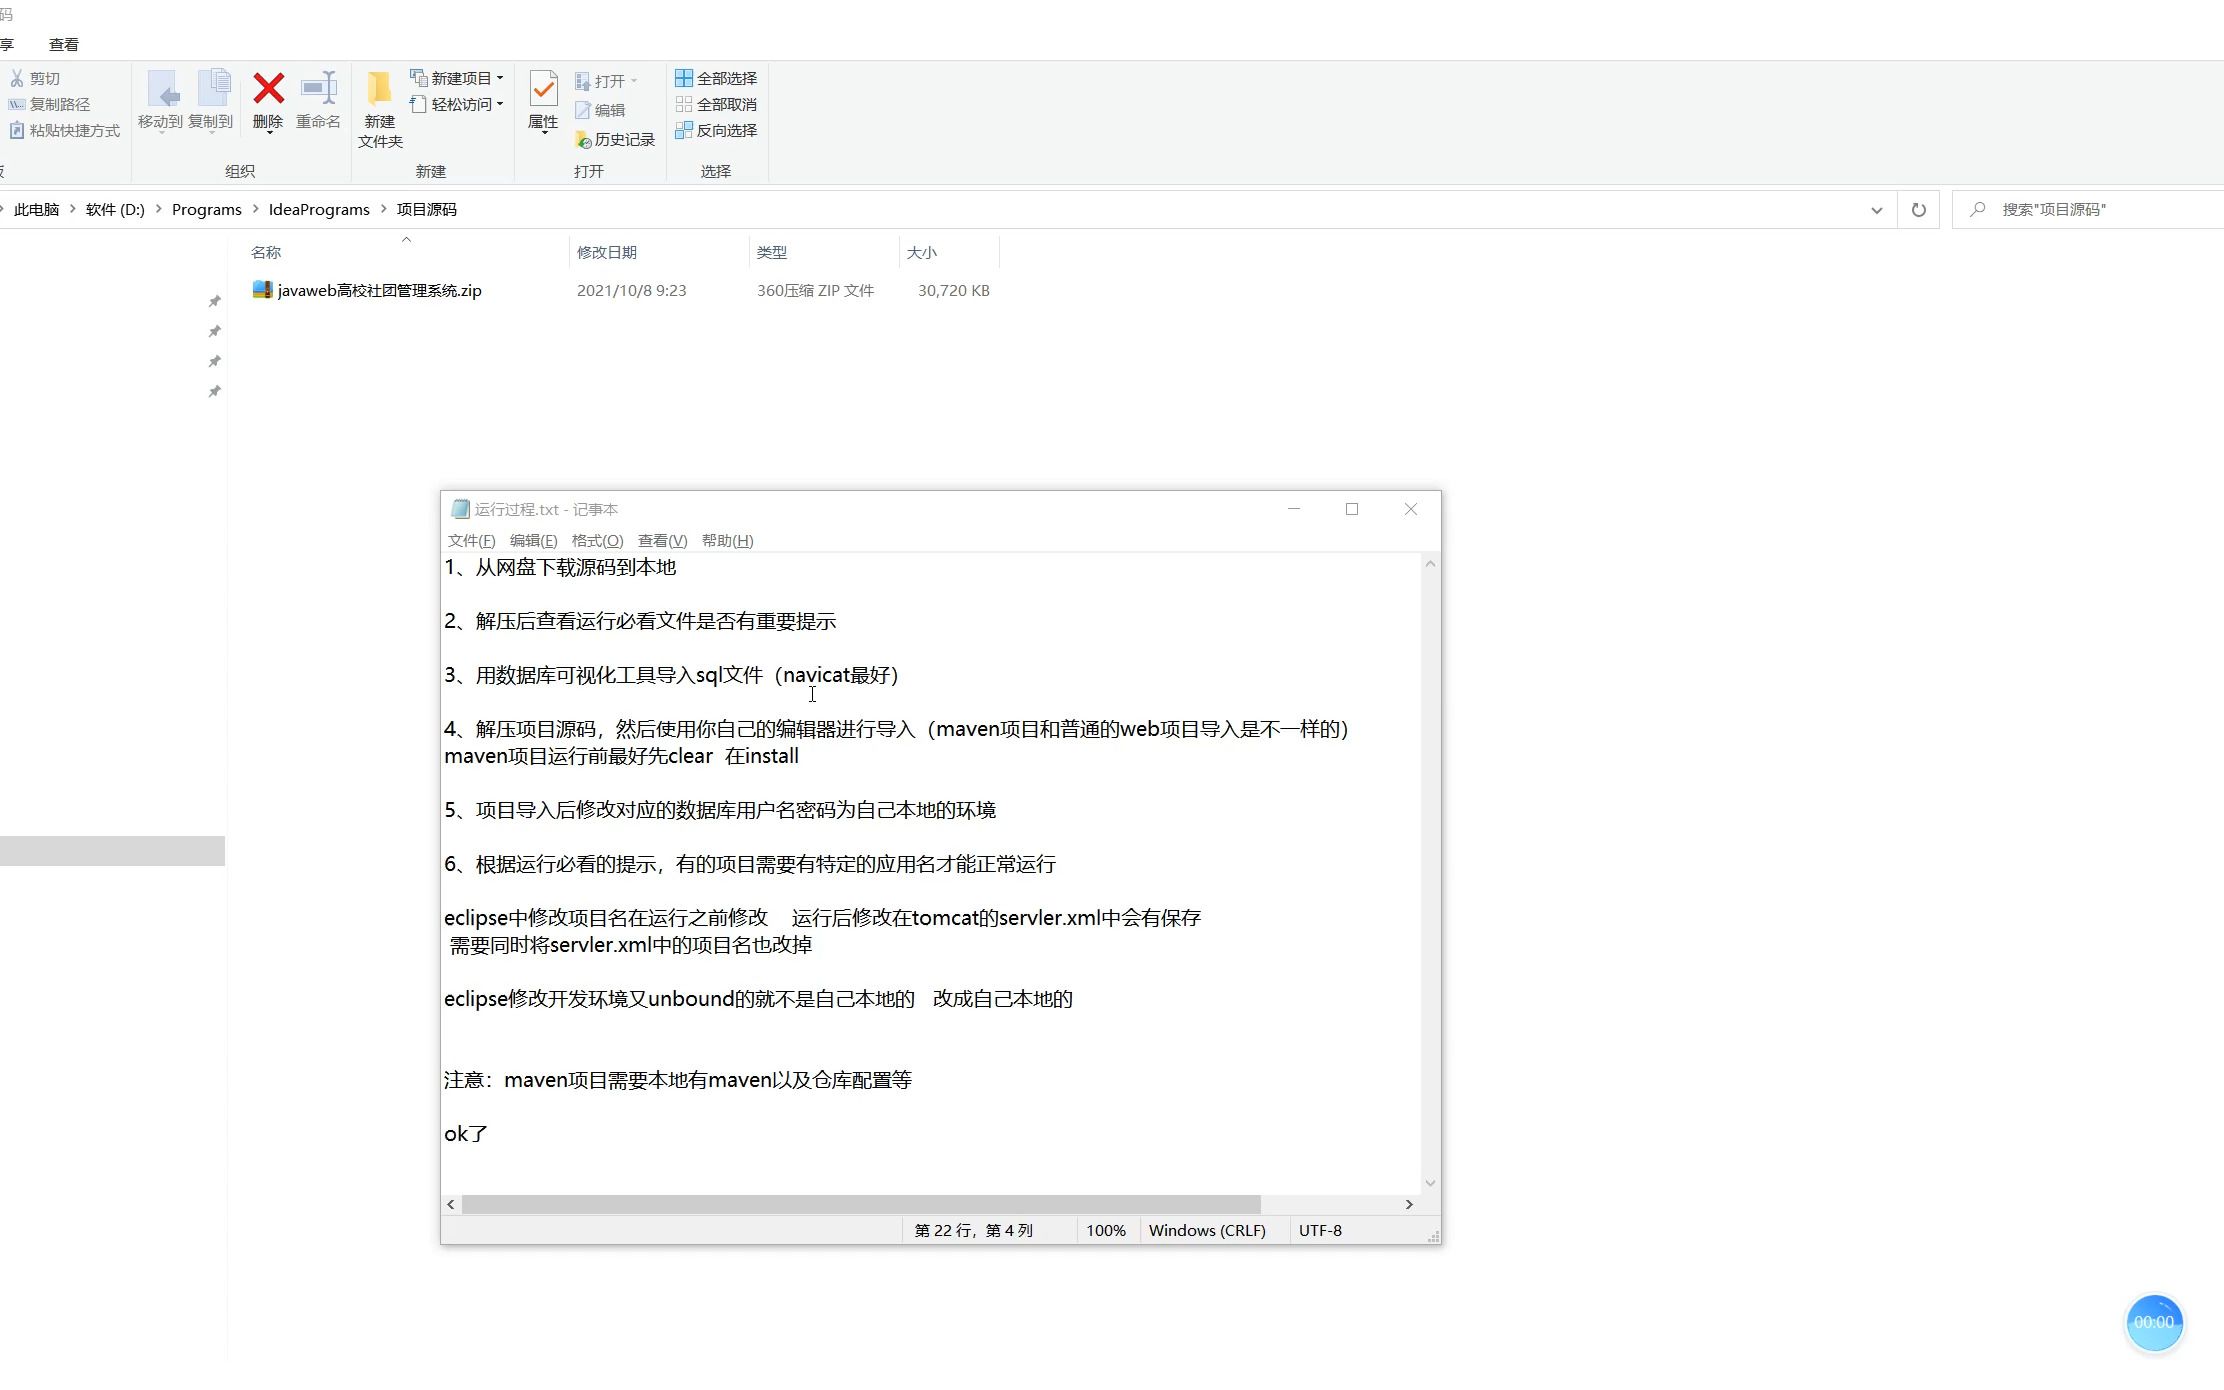Click the file size 30,720 KB
Screen dimensions: 2224x1390
click(x=954, y=290)
